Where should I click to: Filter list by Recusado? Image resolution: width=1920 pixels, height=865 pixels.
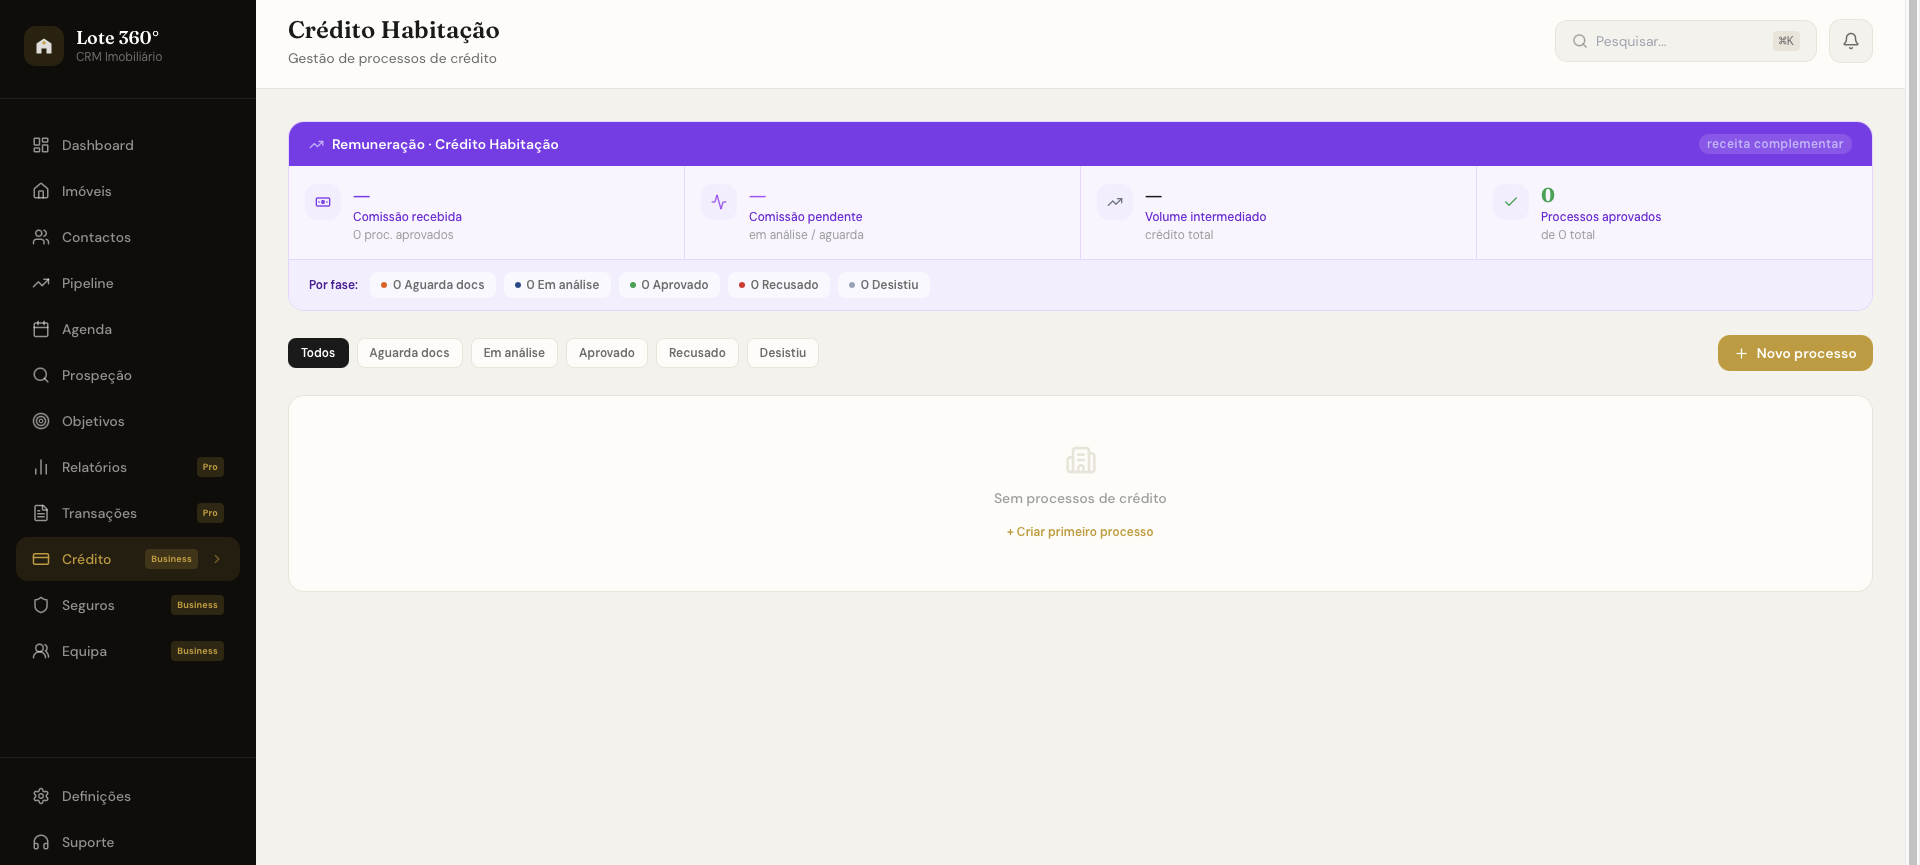pyautogui.click(x=697, y=353)
